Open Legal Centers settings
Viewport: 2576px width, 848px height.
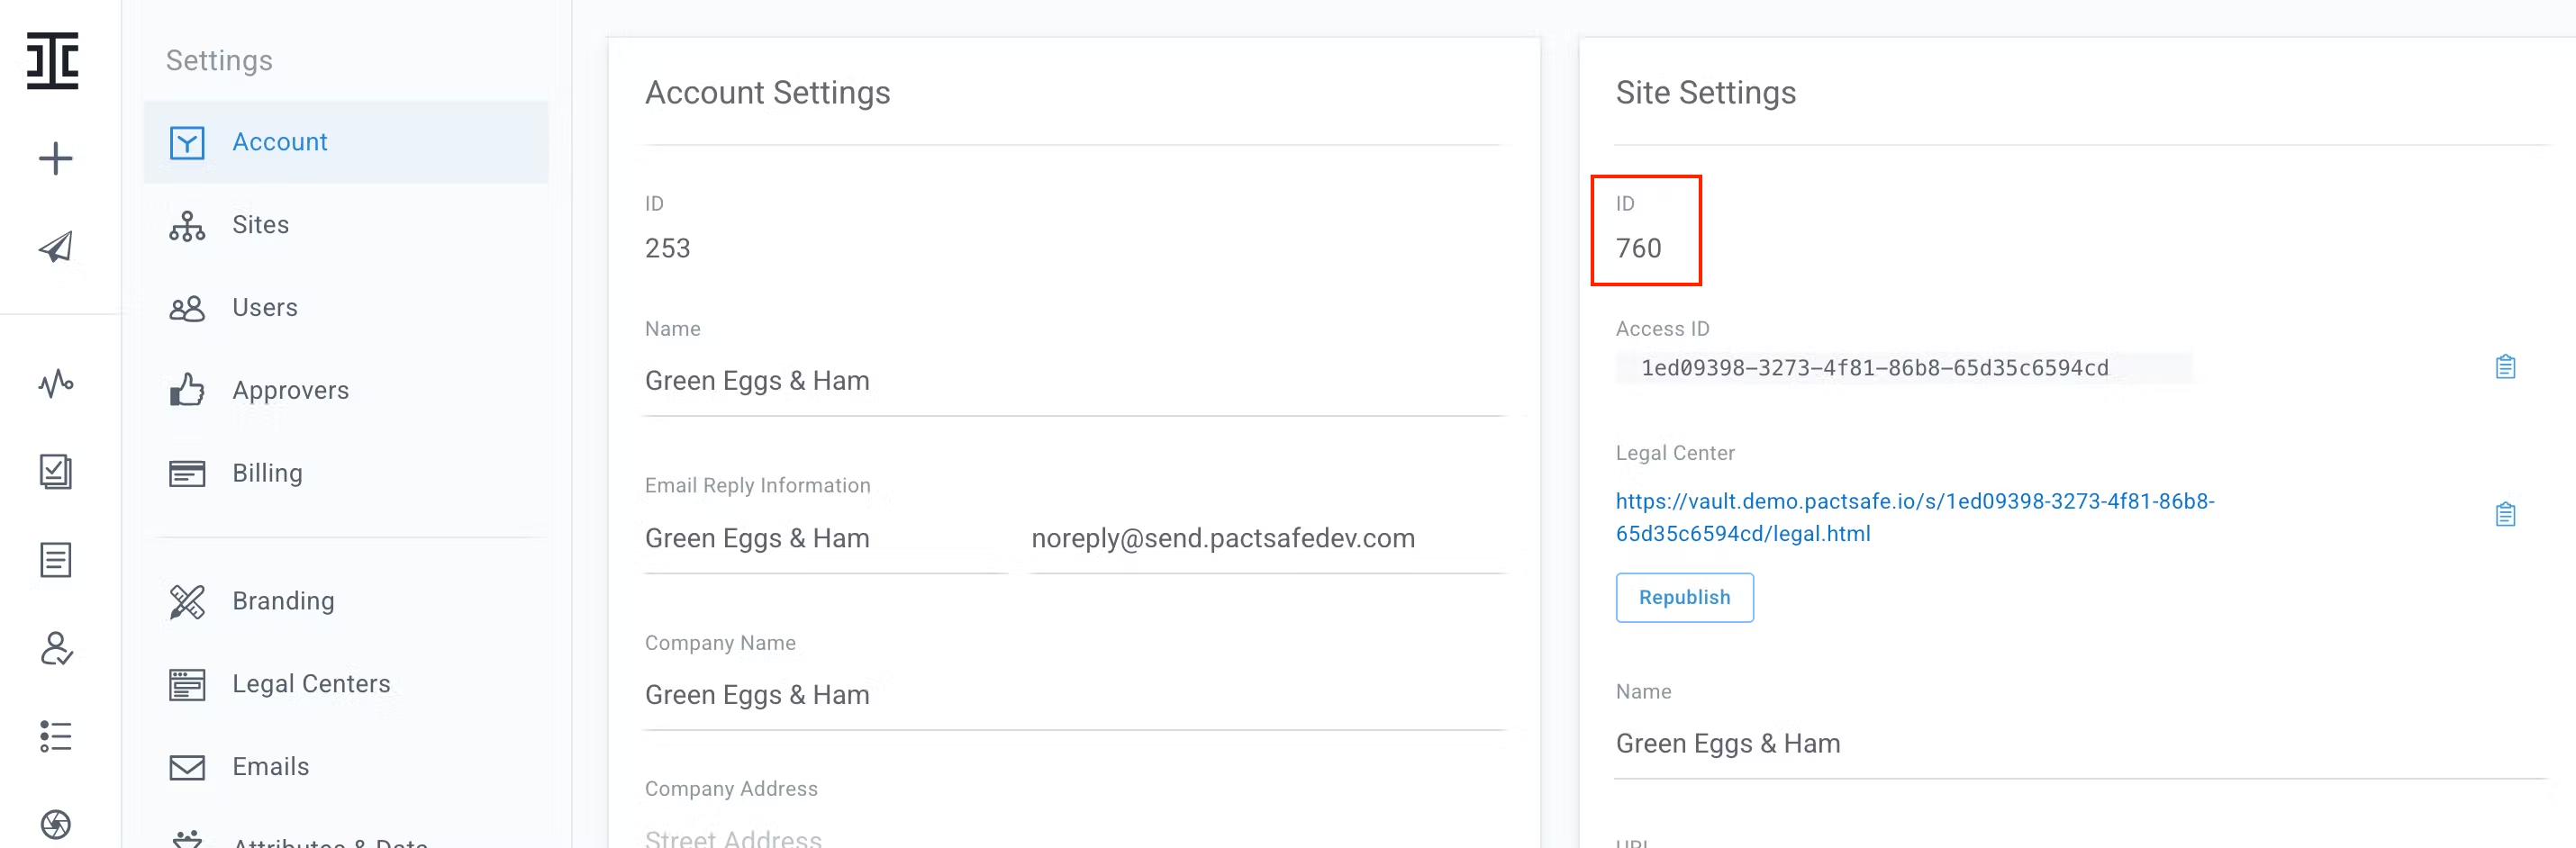[x=346, y=684]
